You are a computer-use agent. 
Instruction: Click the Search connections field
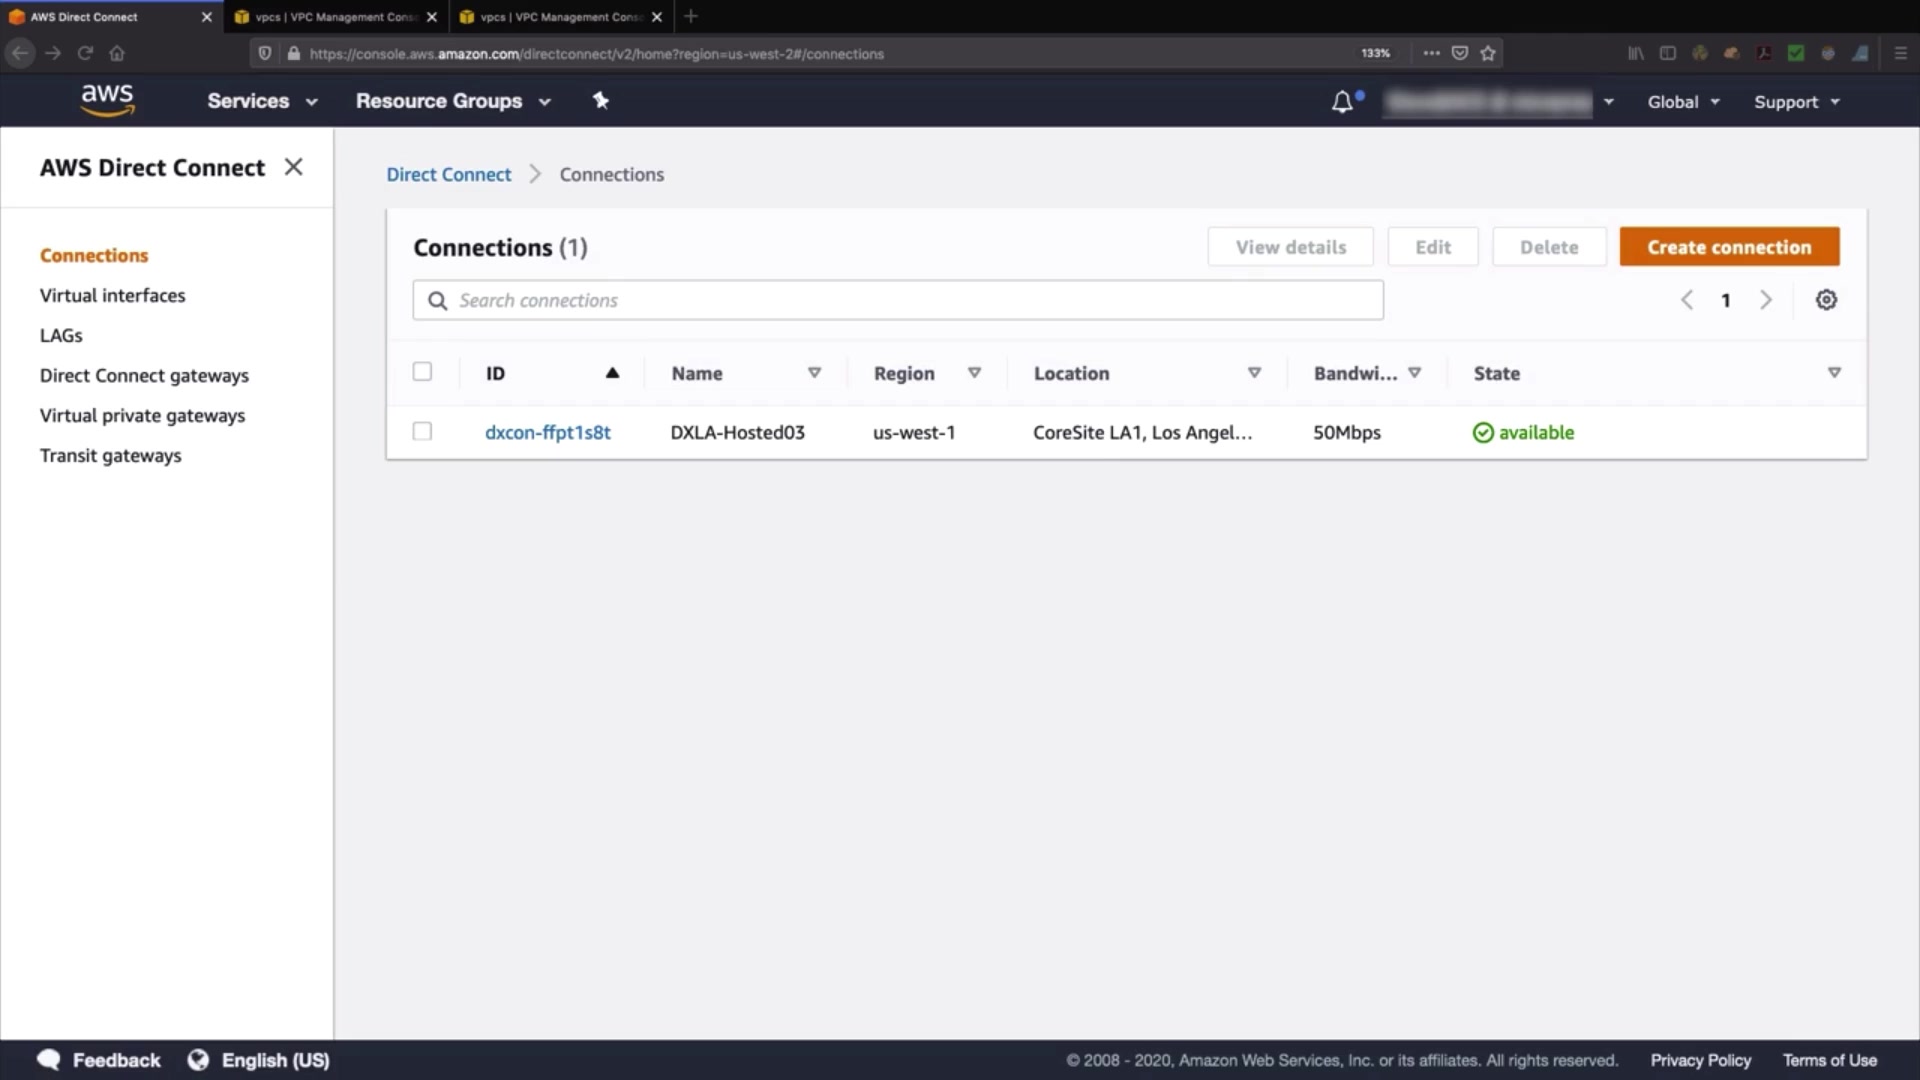click(x=900, y=300)
